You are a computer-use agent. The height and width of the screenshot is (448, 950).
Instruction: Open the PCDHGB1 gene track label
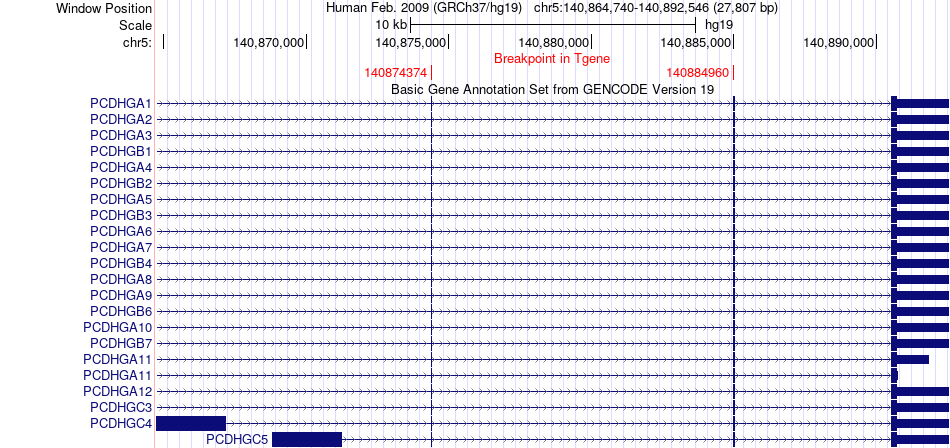[x=120, y=151]
